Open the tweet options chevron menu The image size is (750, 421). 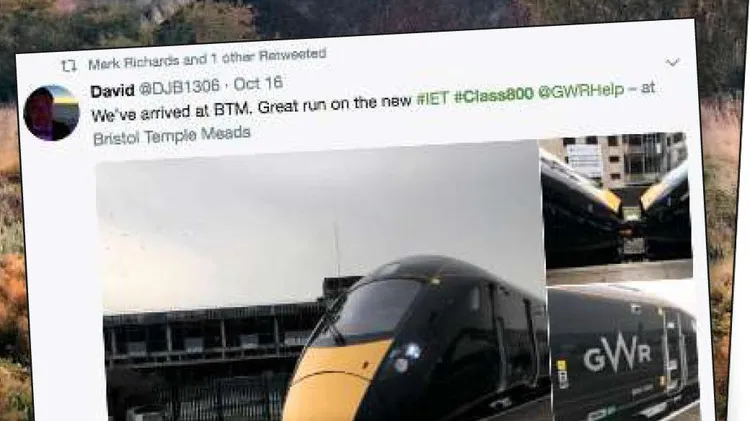tap(673, 62)
